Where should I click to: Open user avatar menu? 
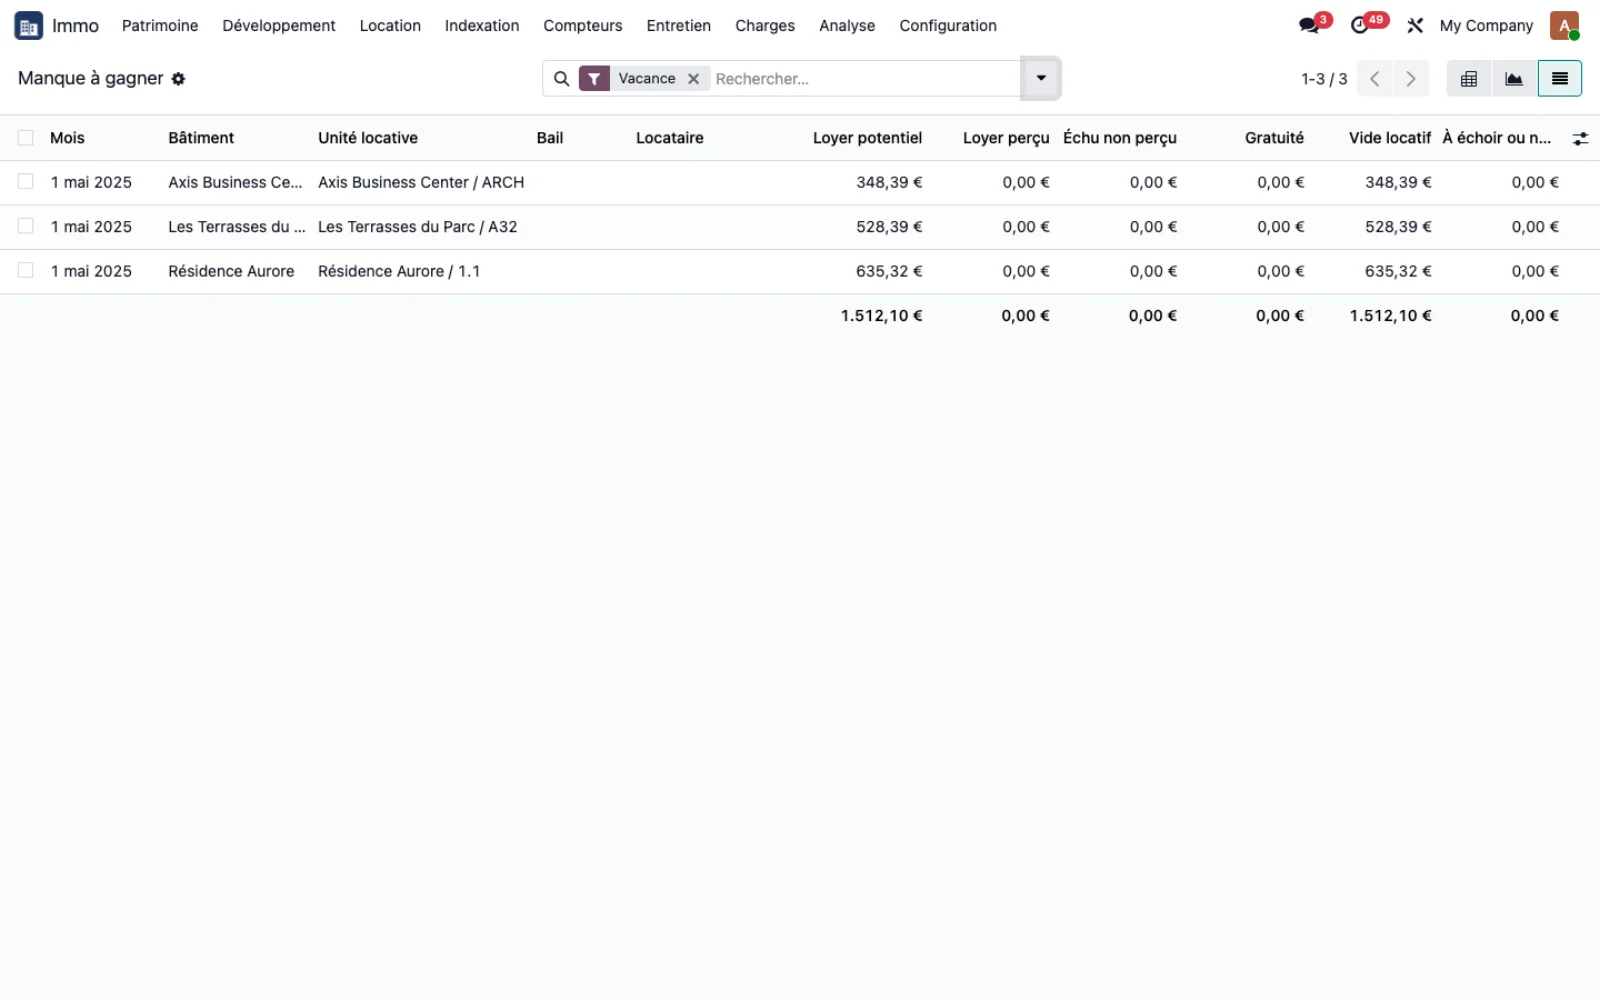tap(1564, 26)
